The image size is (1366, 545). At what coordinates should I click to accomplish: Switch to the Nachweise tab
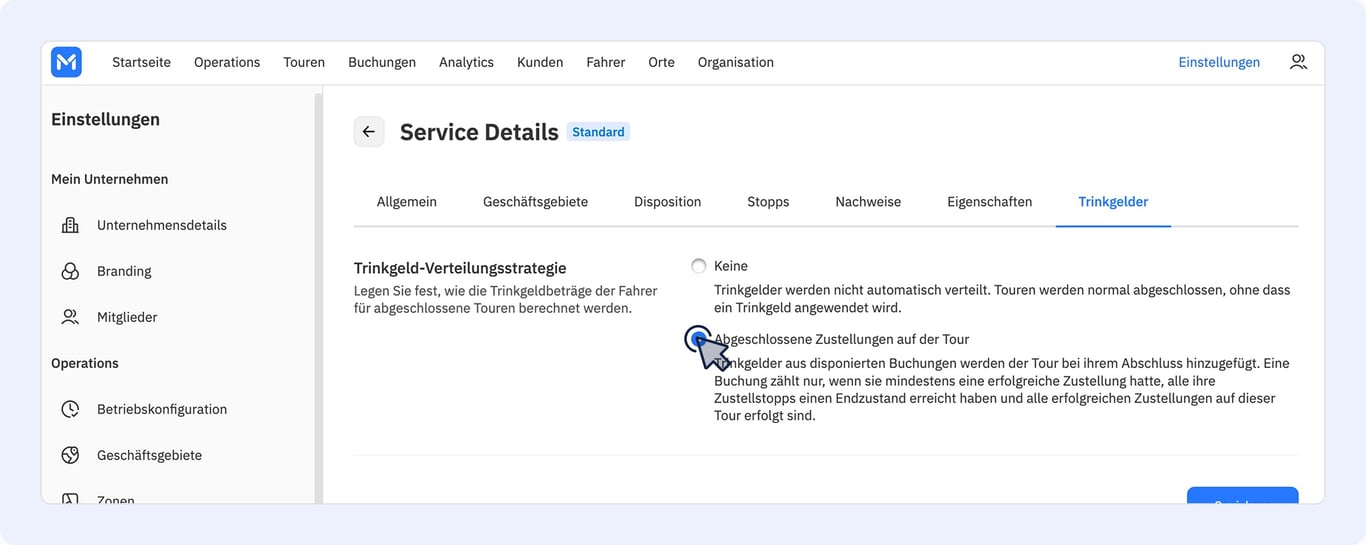pos(868,202)
